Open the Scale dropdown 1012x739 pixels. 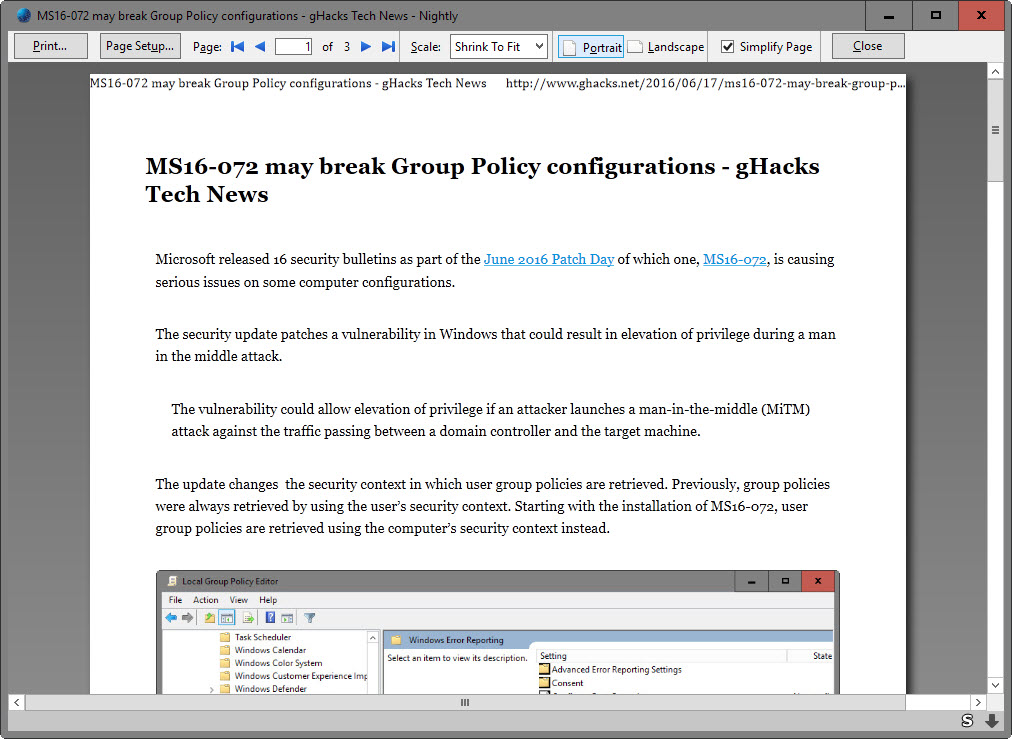pyautogui.click(x=499, y=46)
